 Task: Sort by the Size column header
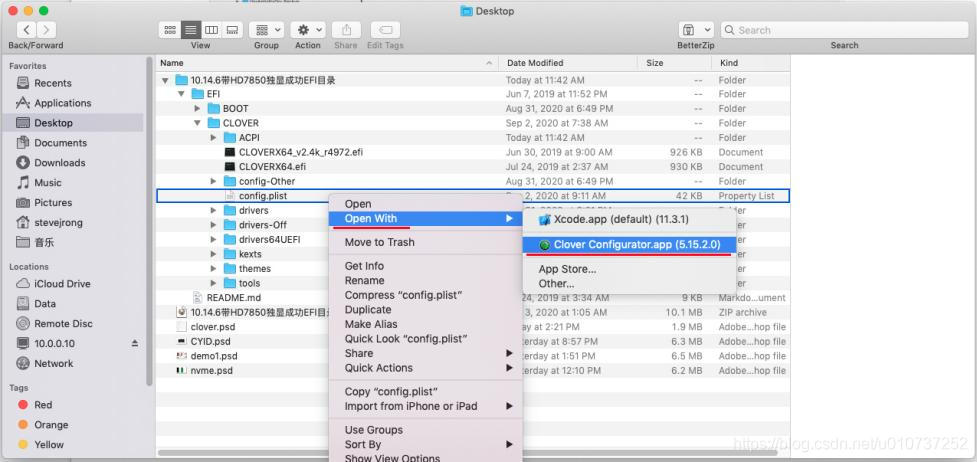pyautogui.click(x=673, y=63)
